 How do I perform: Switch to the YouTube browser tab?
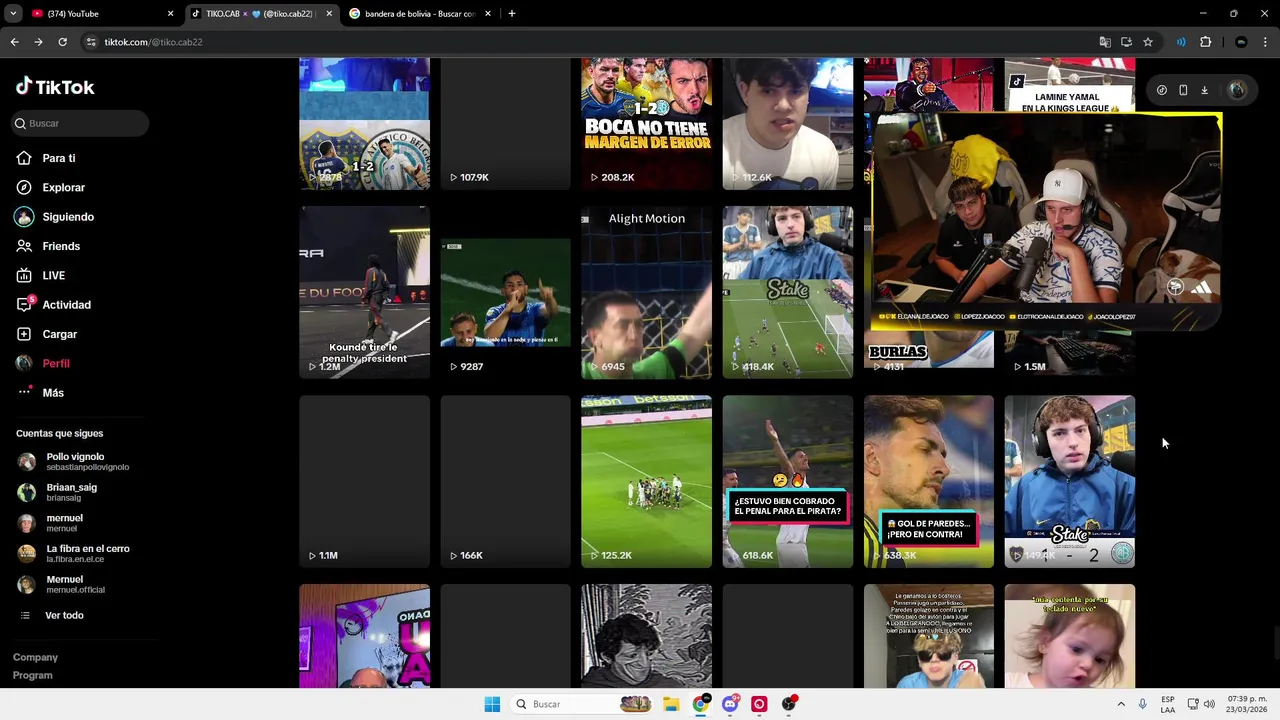pyautogui.click(x=98, y=14)
